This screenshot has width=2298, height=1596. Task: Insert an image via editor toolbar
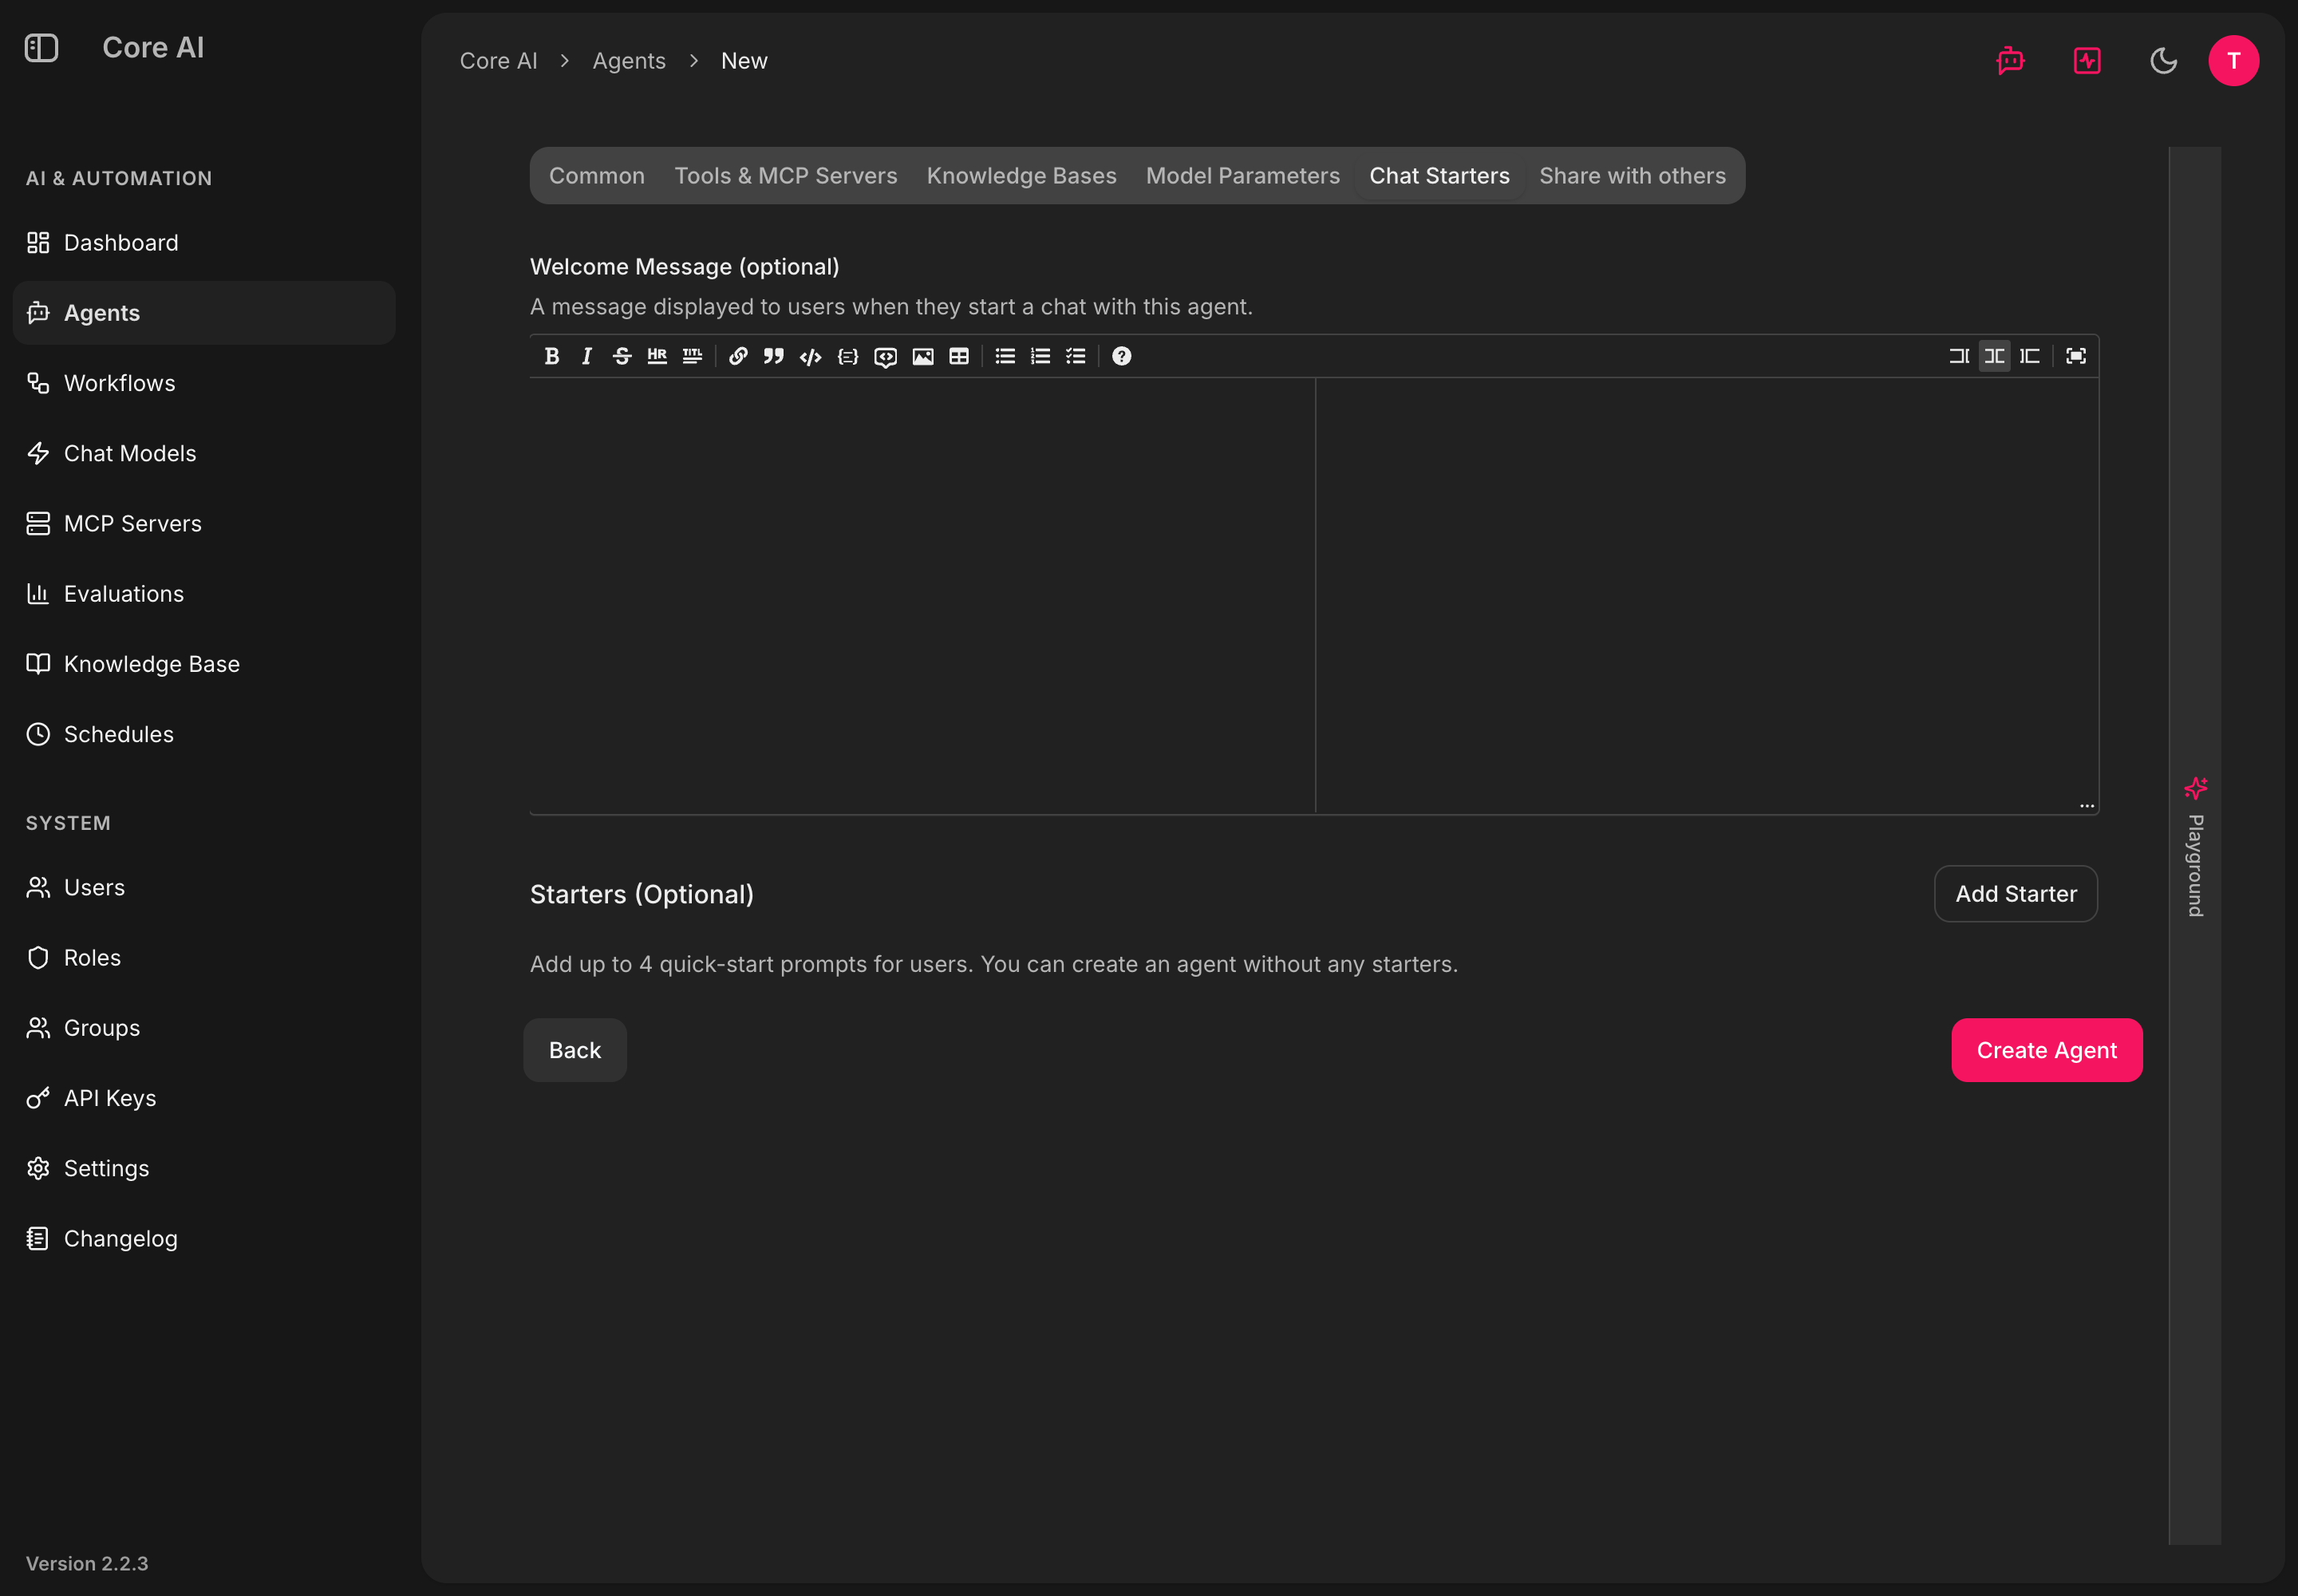pyautogui.click(x=922, y=356)
